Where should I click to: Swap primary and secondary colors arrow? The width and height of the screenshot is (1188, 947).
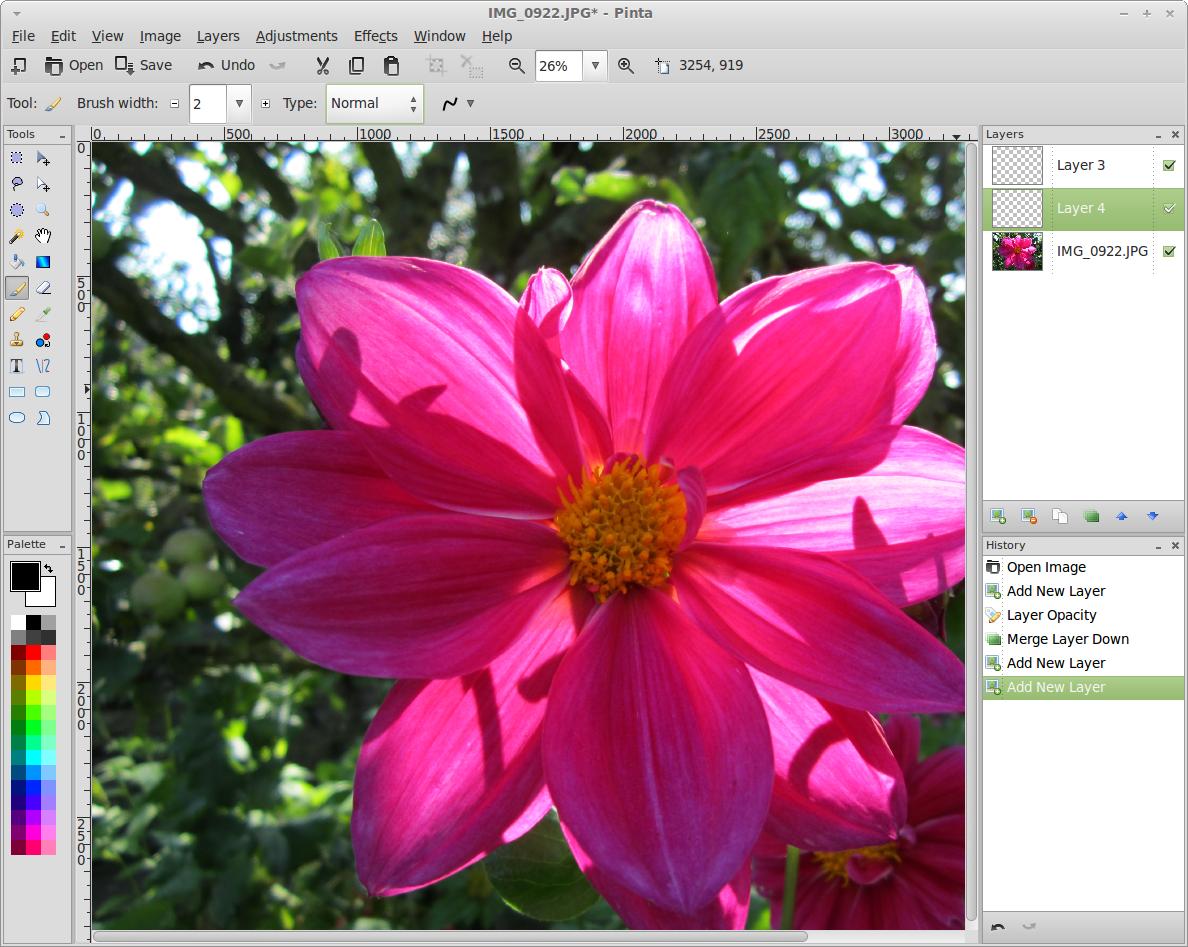[48, 568]
